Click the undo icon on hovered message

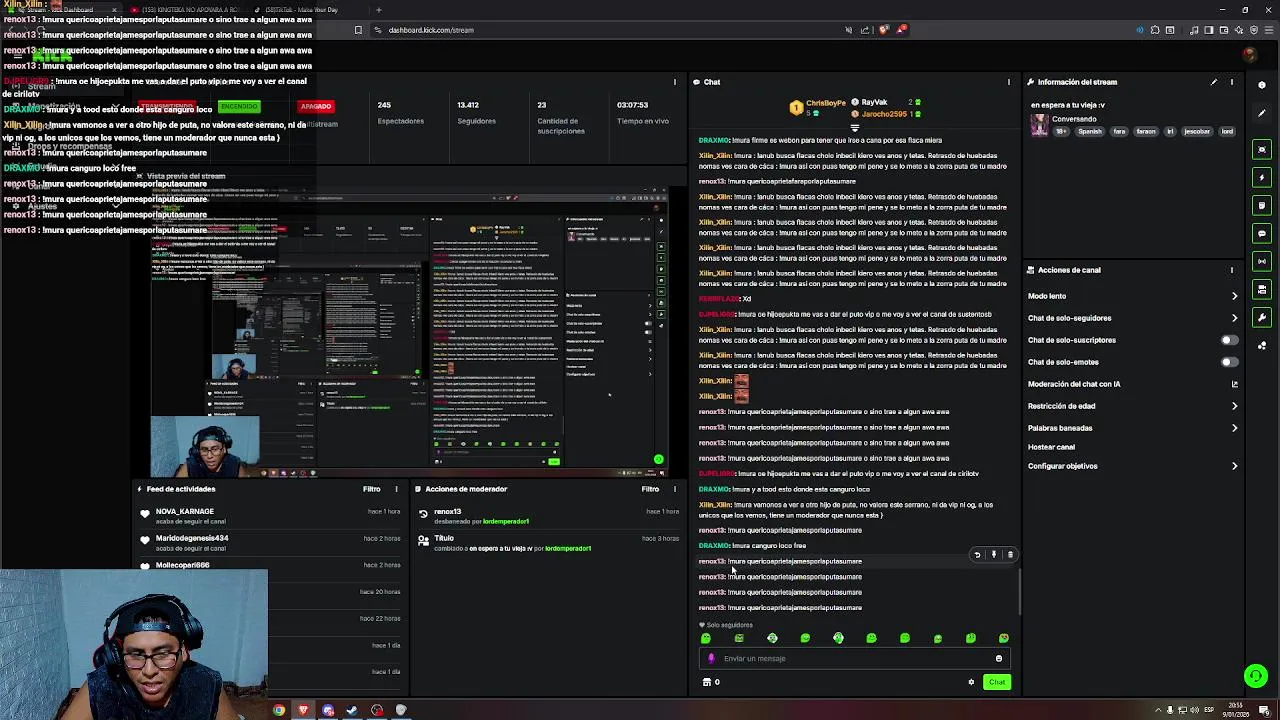977,555
